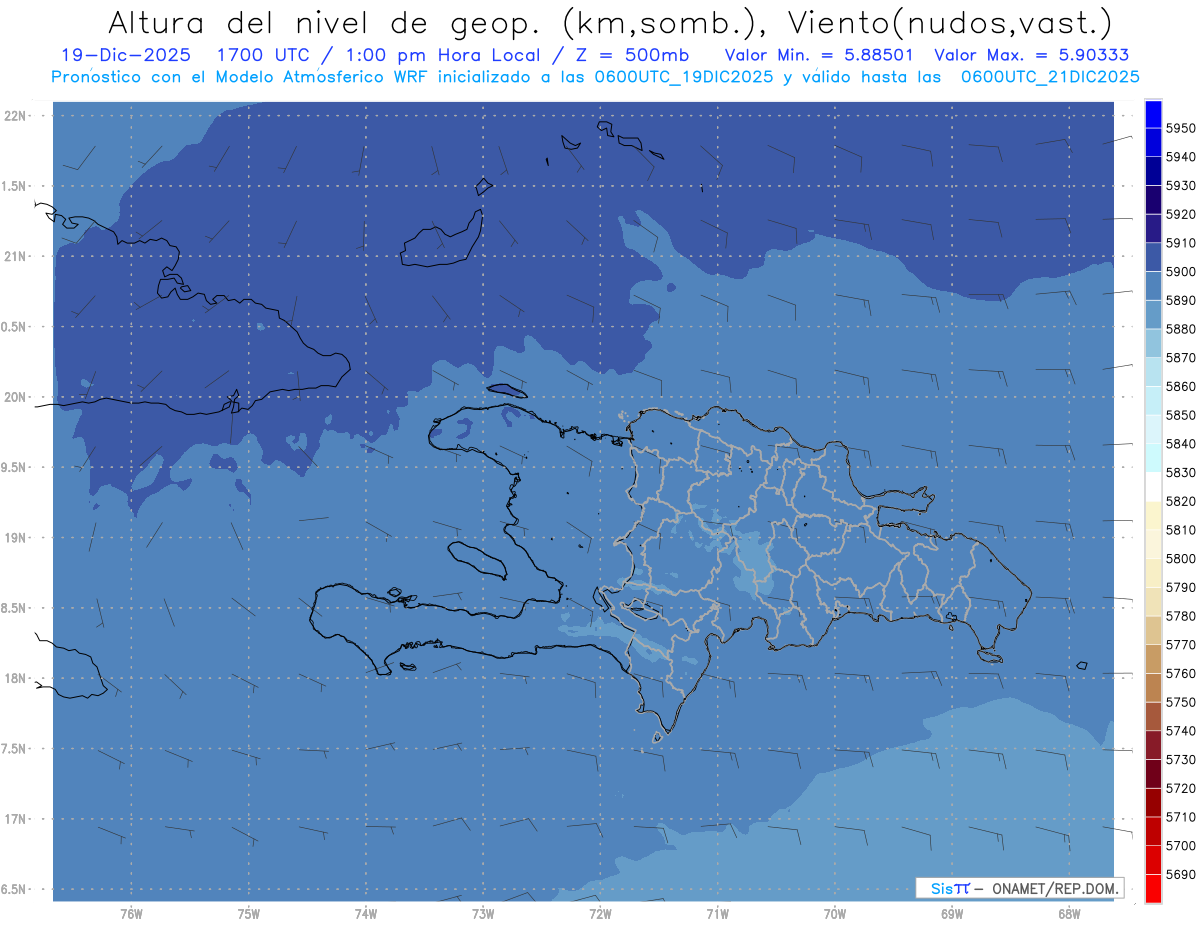Select the 'Valor Min. = 5.88501' text
This screenshot has width=1200, height=927.
click(818, 55)
